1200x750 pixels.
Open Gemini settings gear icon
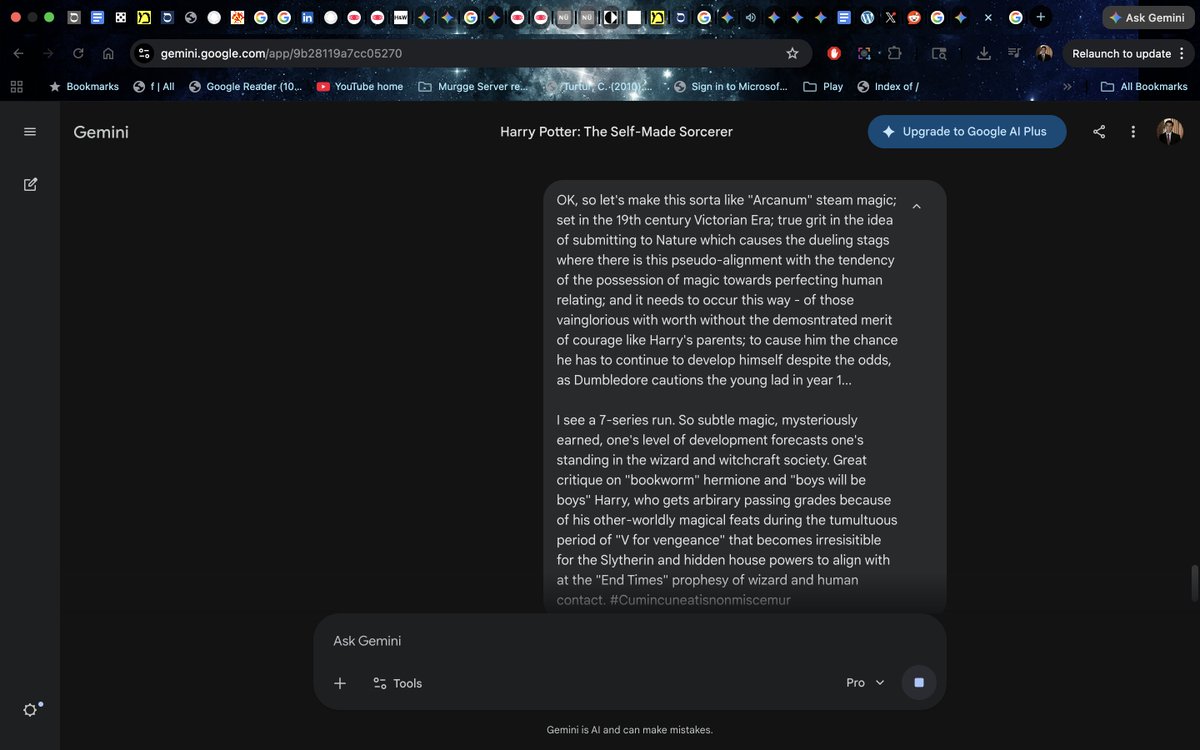pos(30,709)
